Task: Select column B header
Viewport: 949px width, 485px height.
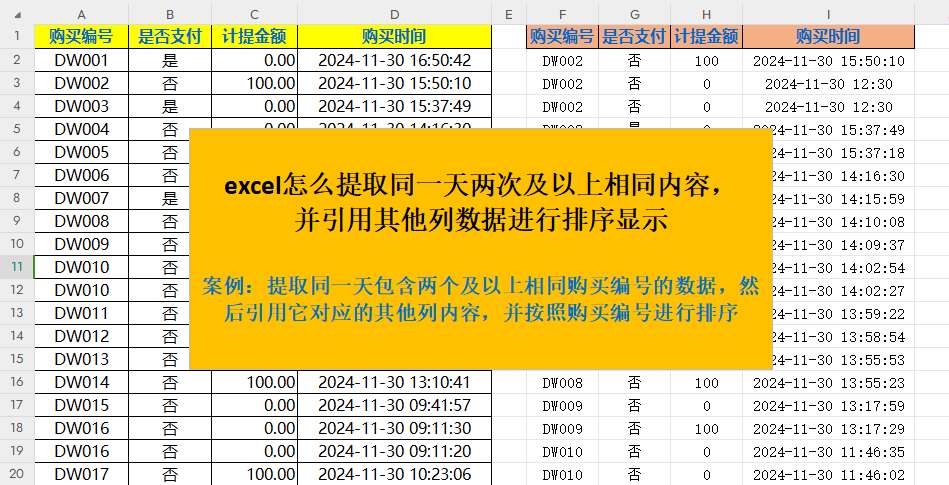Action: [x=170, y=15]
